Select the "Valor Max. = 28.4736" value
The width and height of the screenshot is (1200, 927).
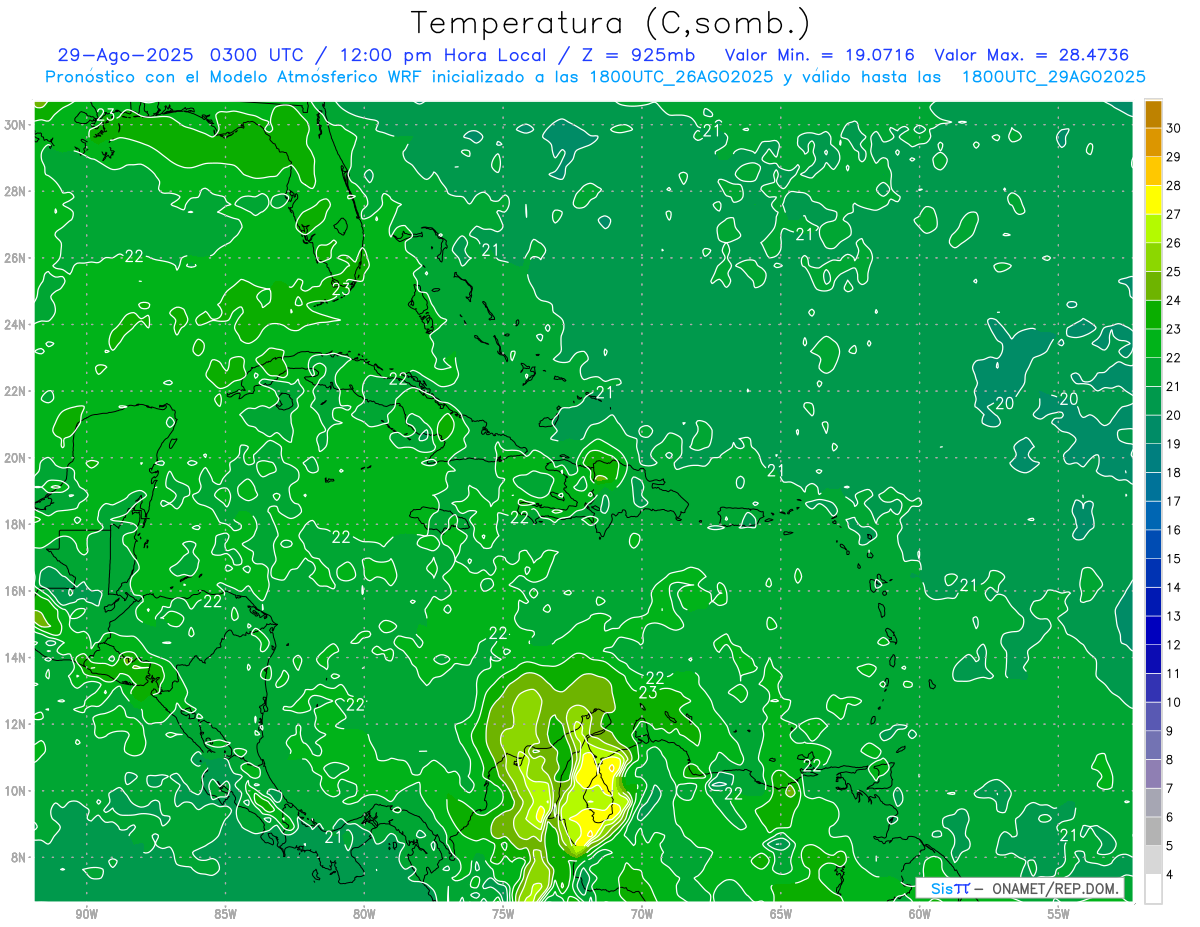tap(1030, 55)
